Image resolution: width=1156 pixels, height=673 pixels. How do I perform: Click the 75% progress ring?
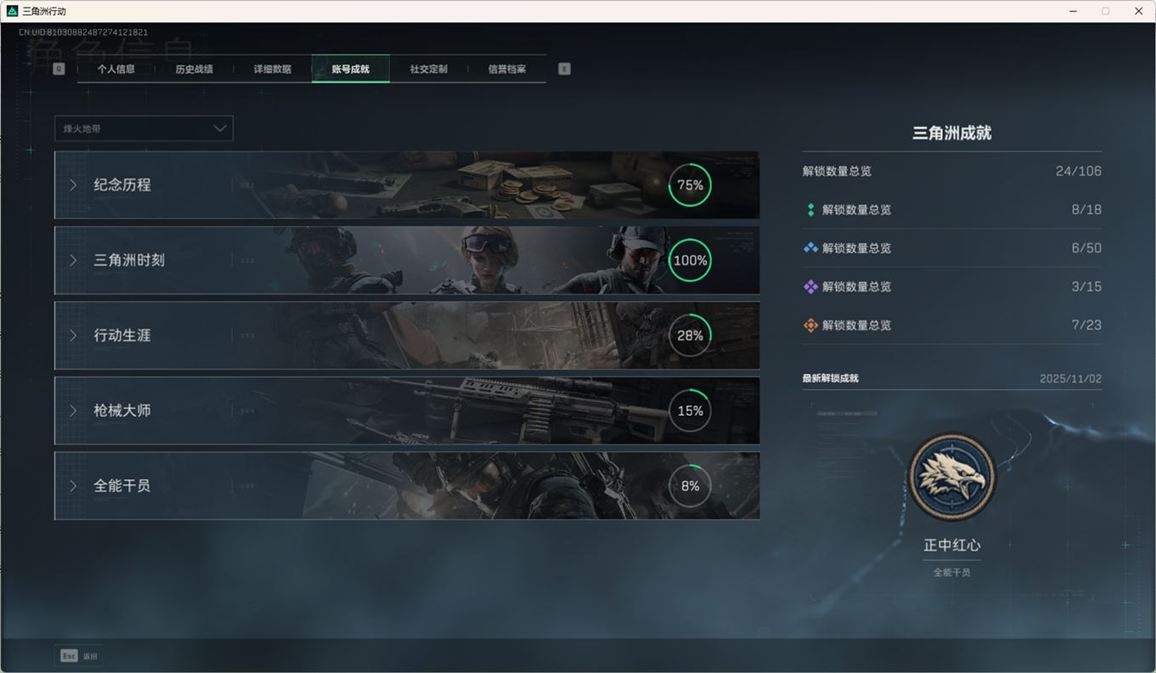point(690,185)
